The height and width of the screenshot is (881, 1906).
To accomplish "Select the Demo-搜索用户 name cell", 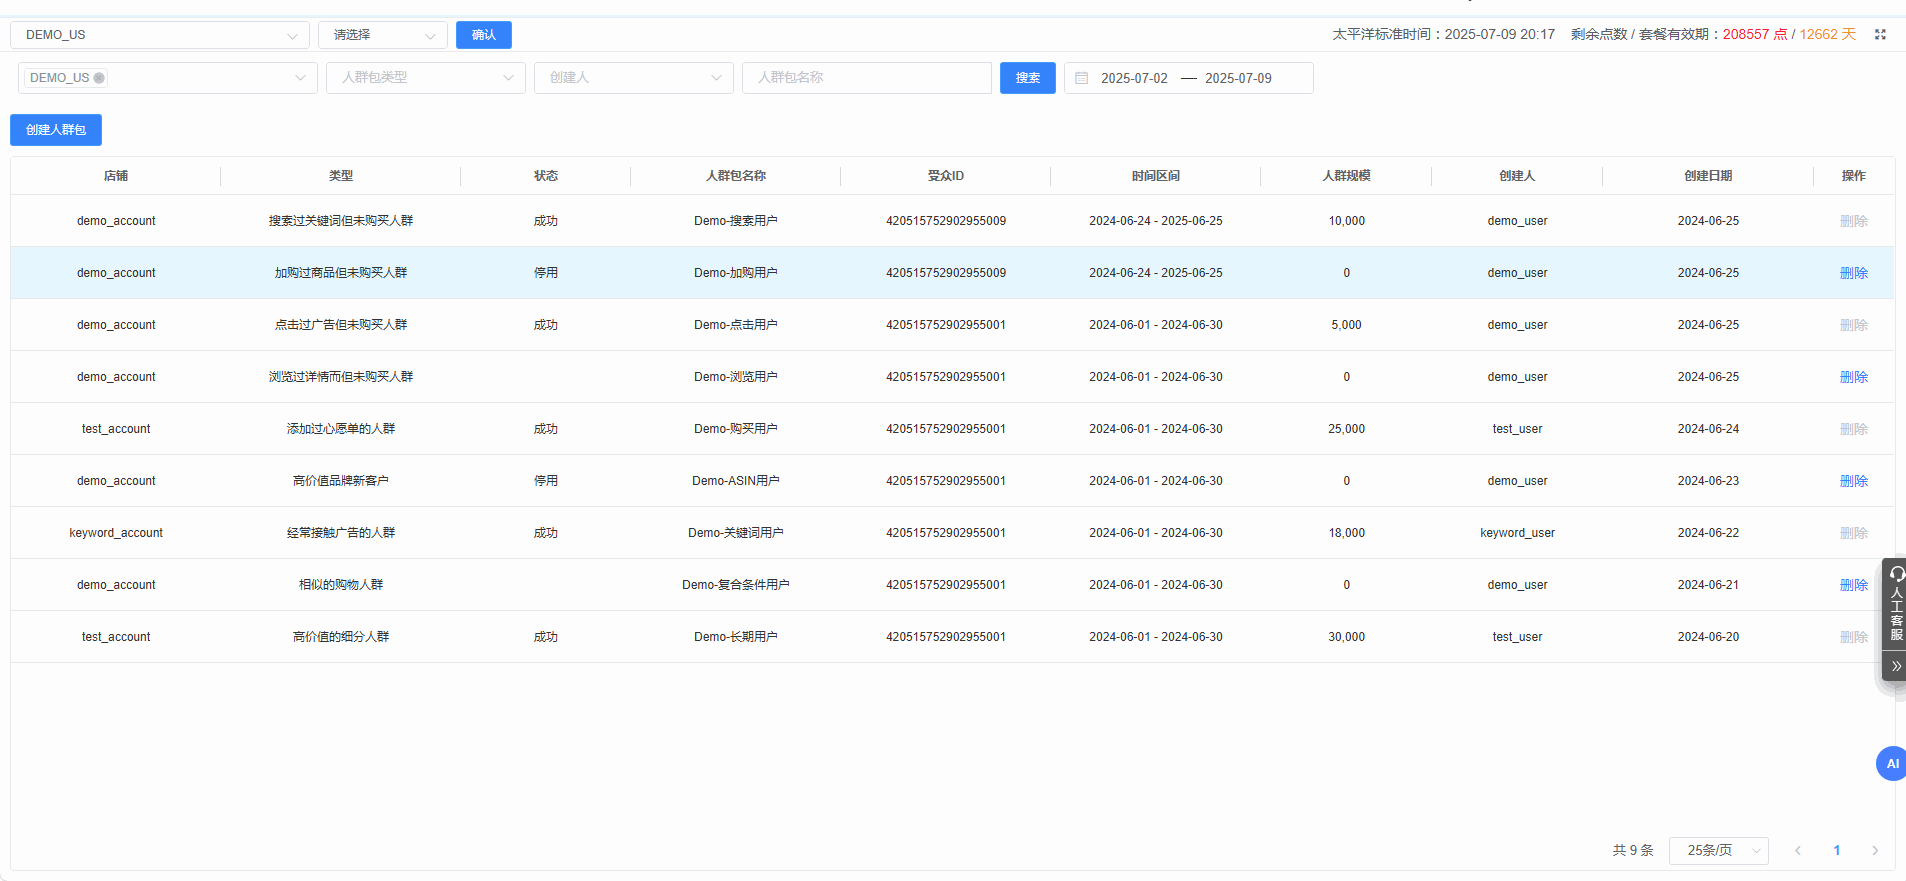I will (736, 221).
